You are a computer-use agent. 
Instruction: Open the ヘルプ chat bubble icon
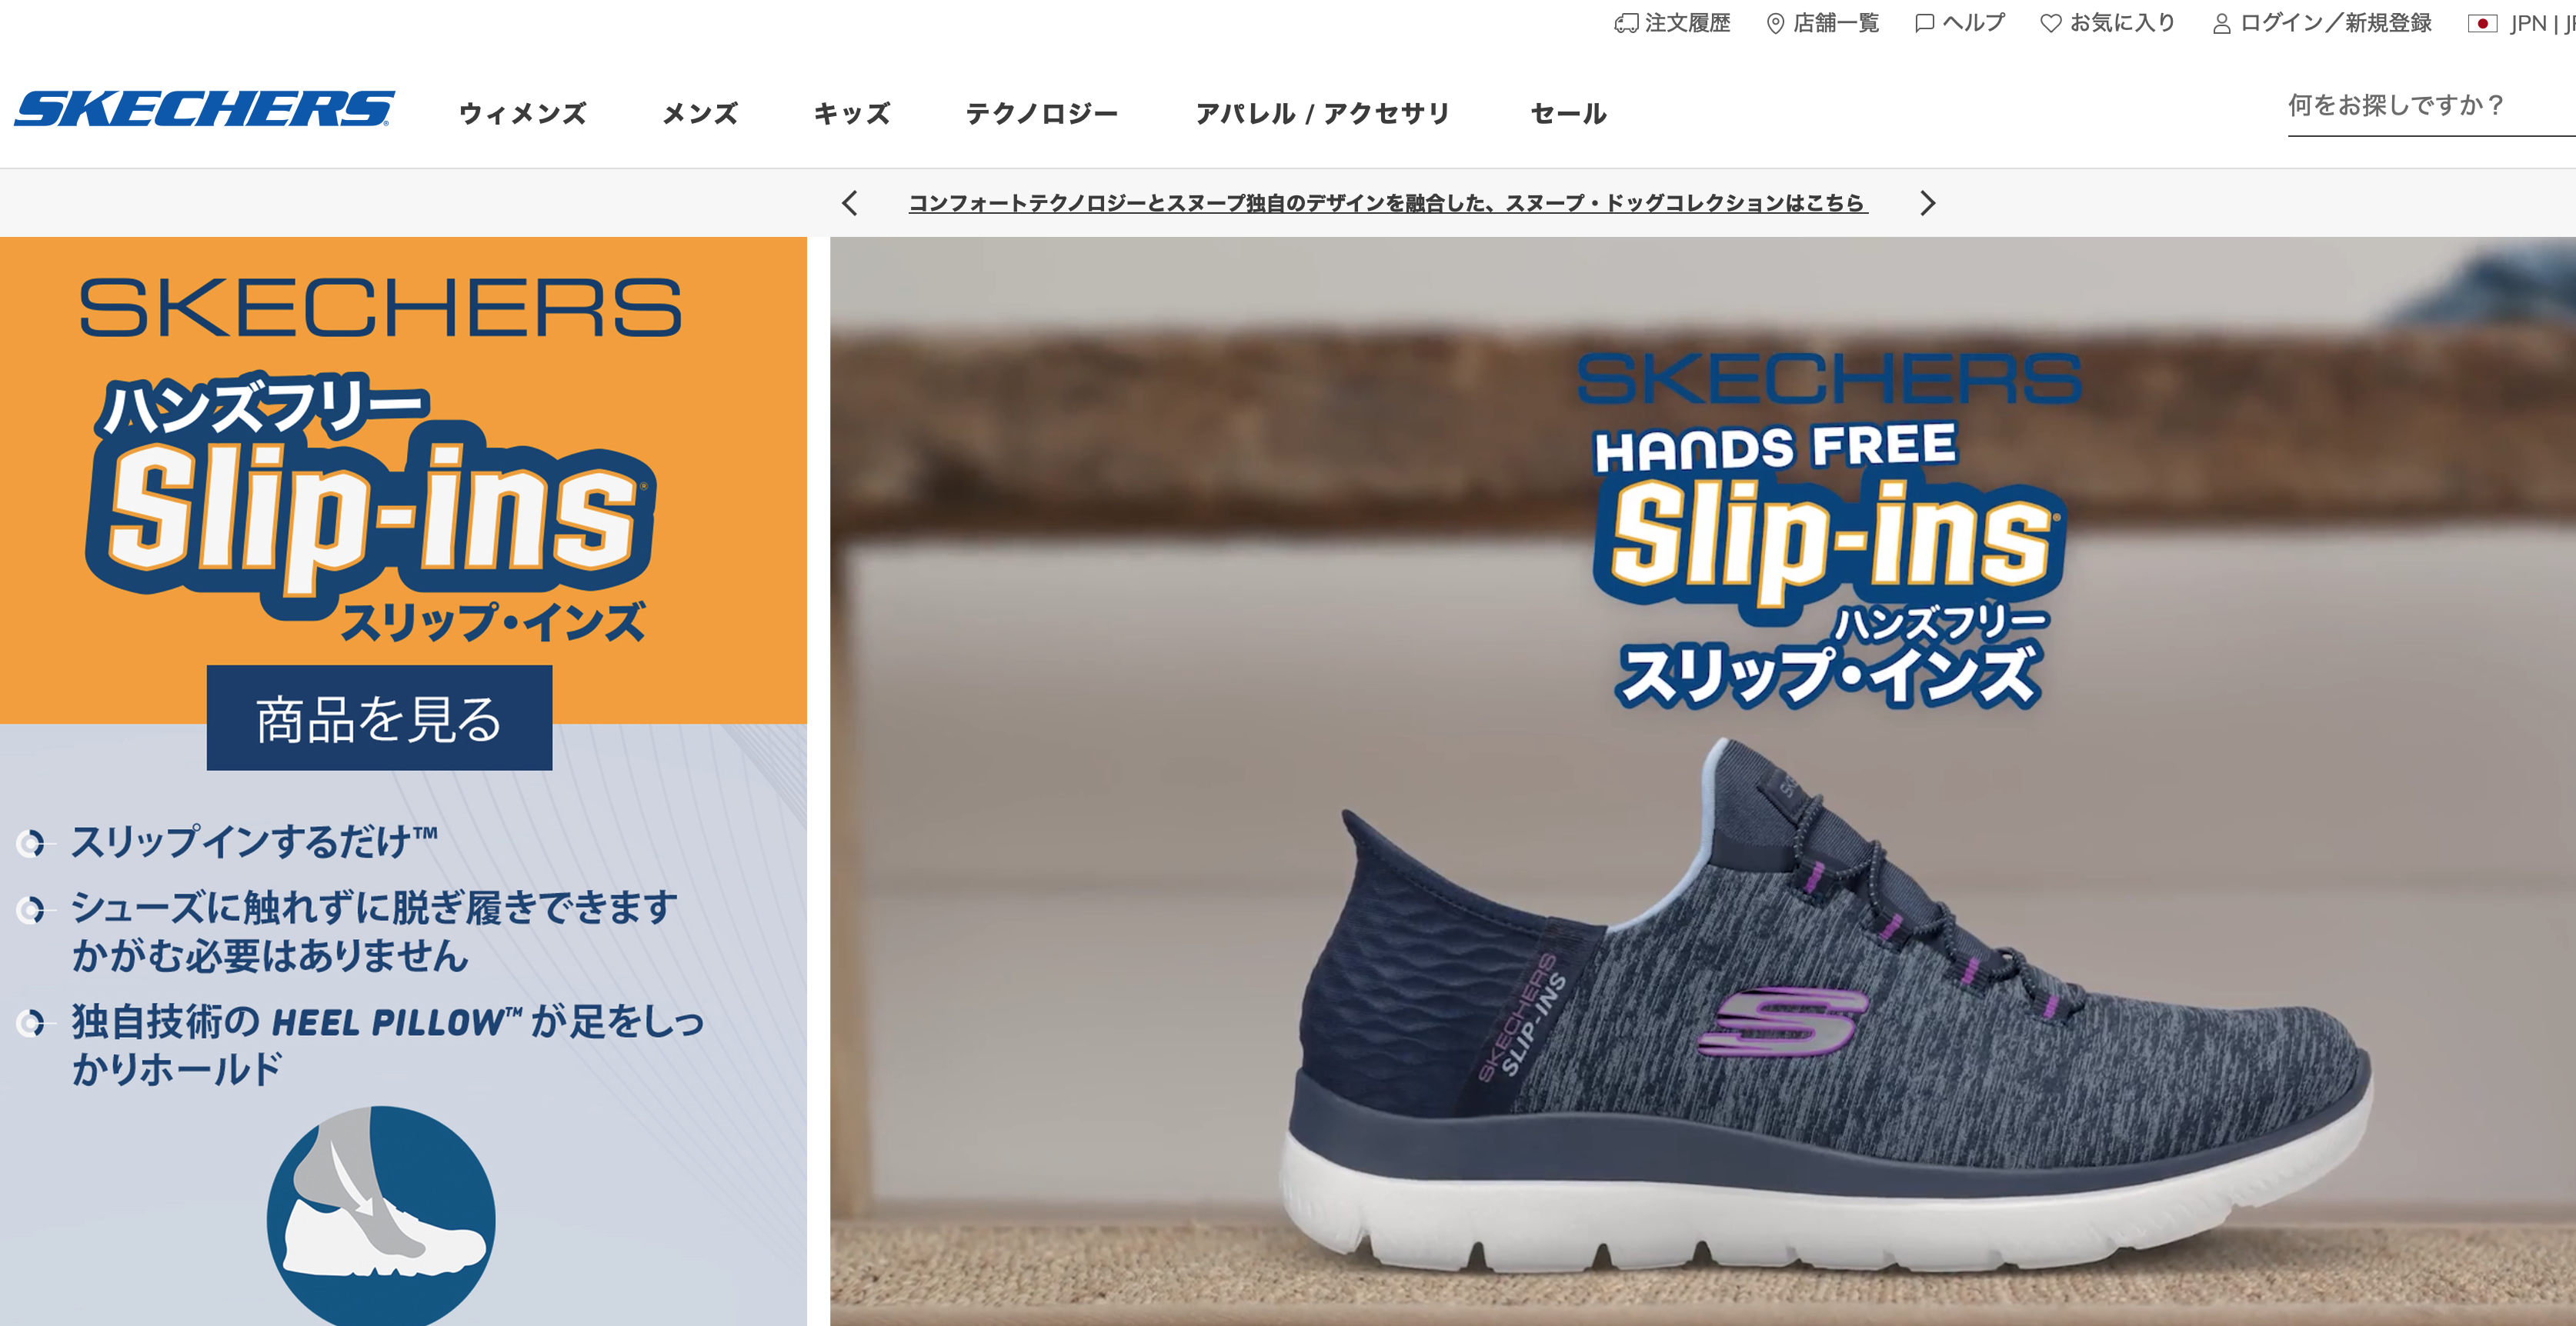point(1924,23)
